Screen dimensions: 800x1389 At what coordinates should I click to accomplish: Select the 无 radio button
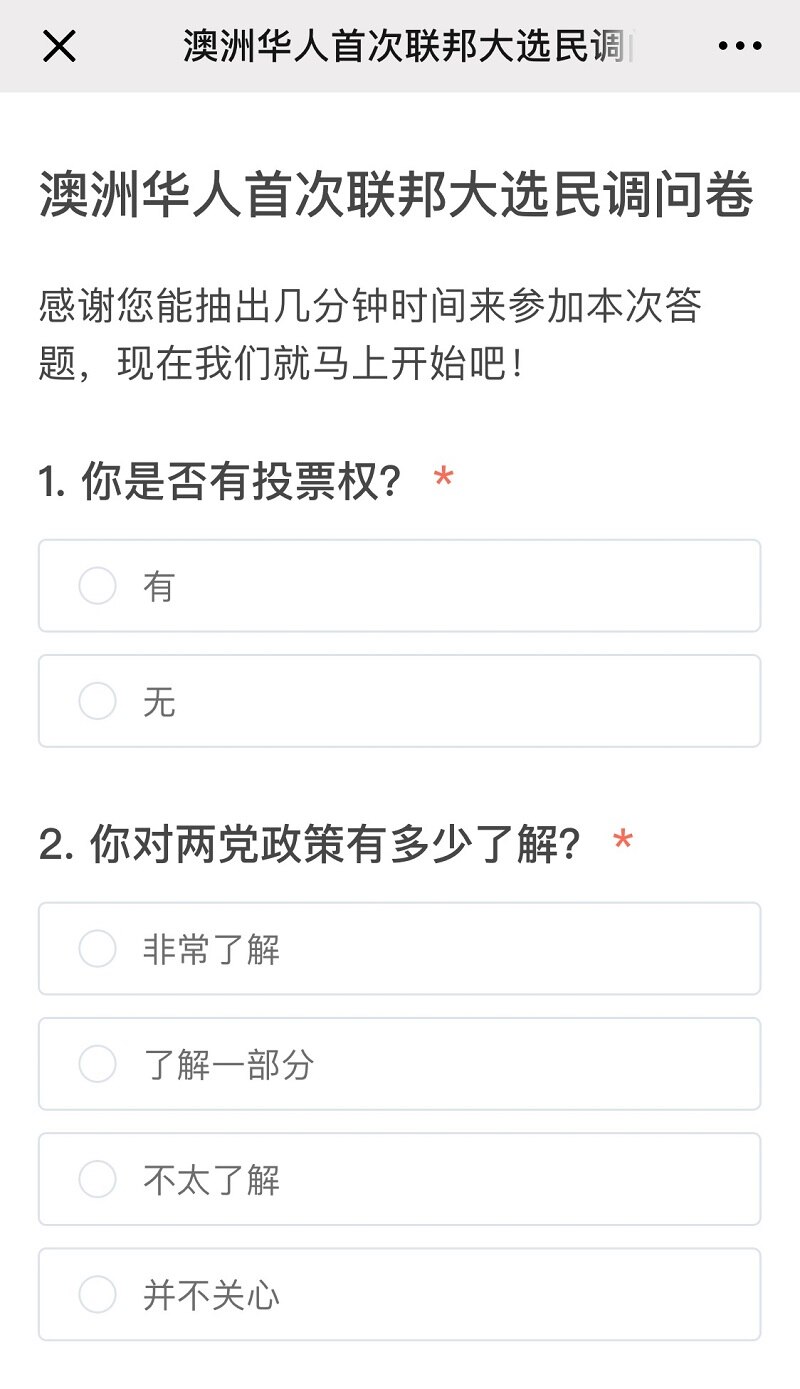pos(98,701)
